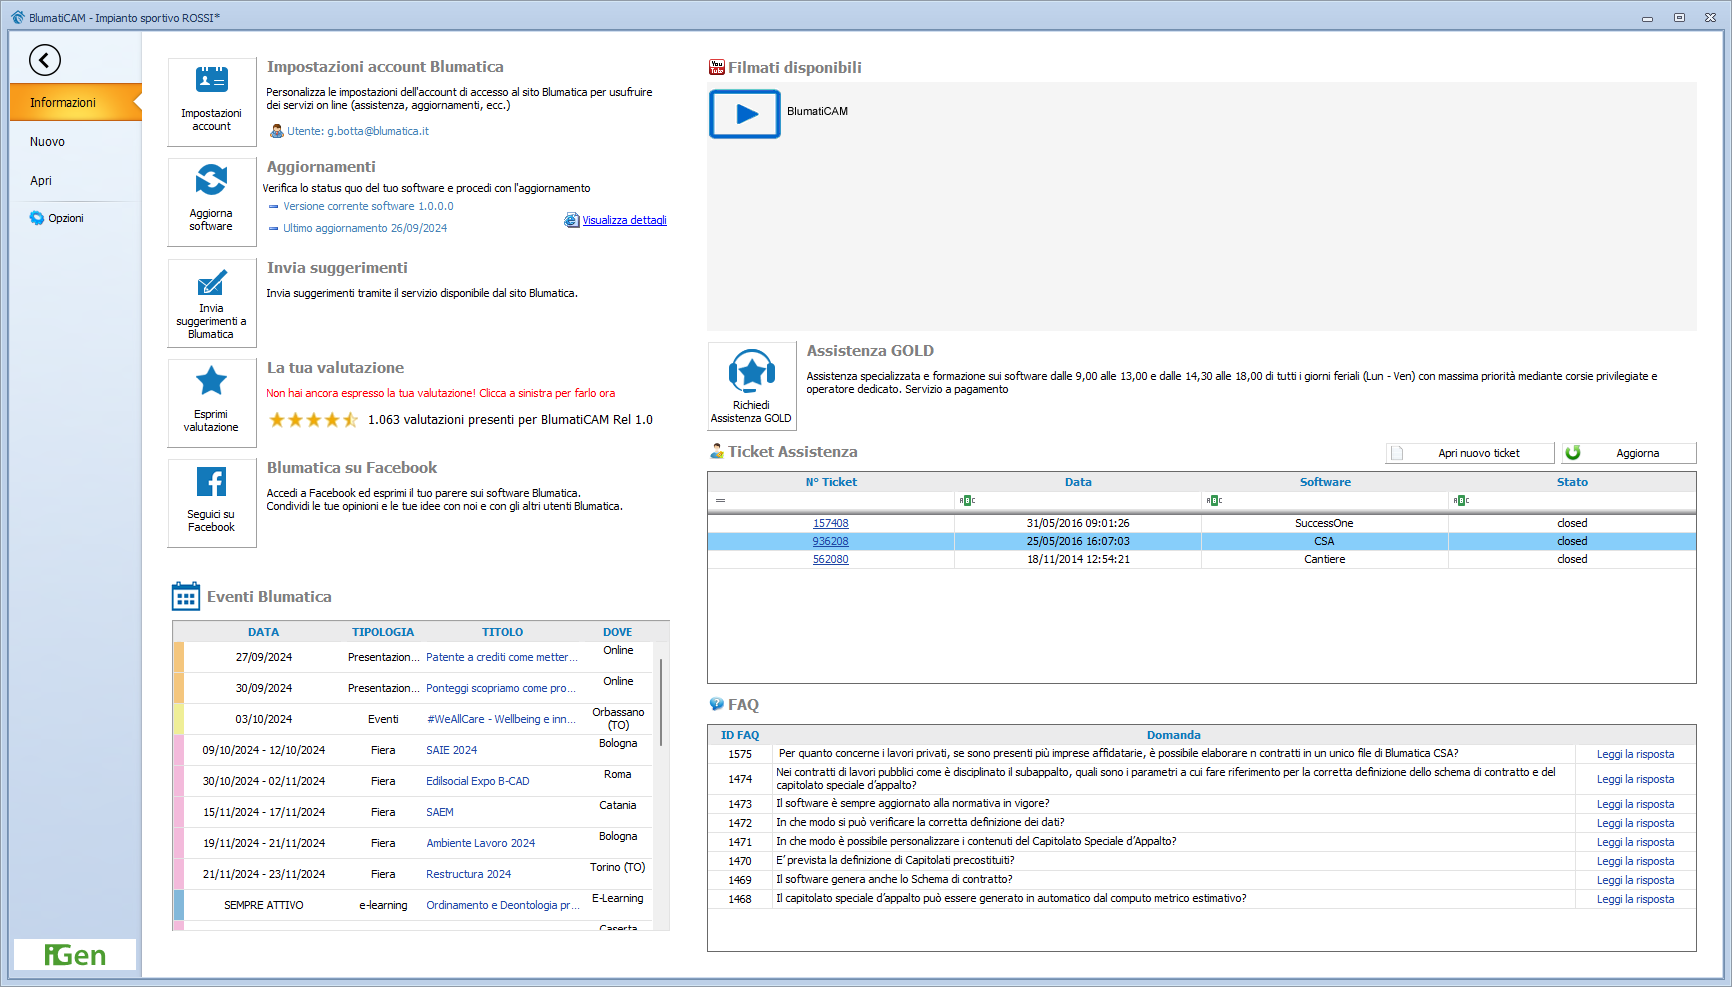Image resolution: width=1732 pixels, height=987 pixels.
Task: Open the SAEM event link
Action: tap(440, 812)
